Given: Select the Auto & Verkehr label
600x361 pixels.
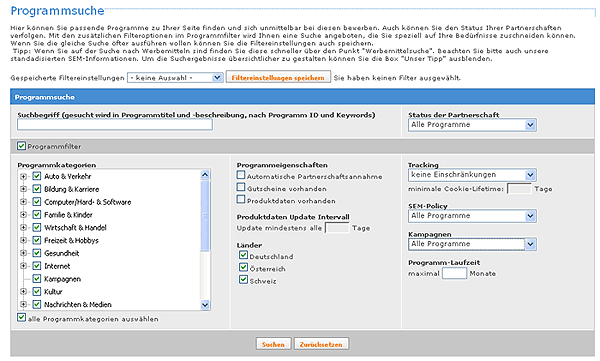Looking at the screenshot, I should [x=67, y=176].
